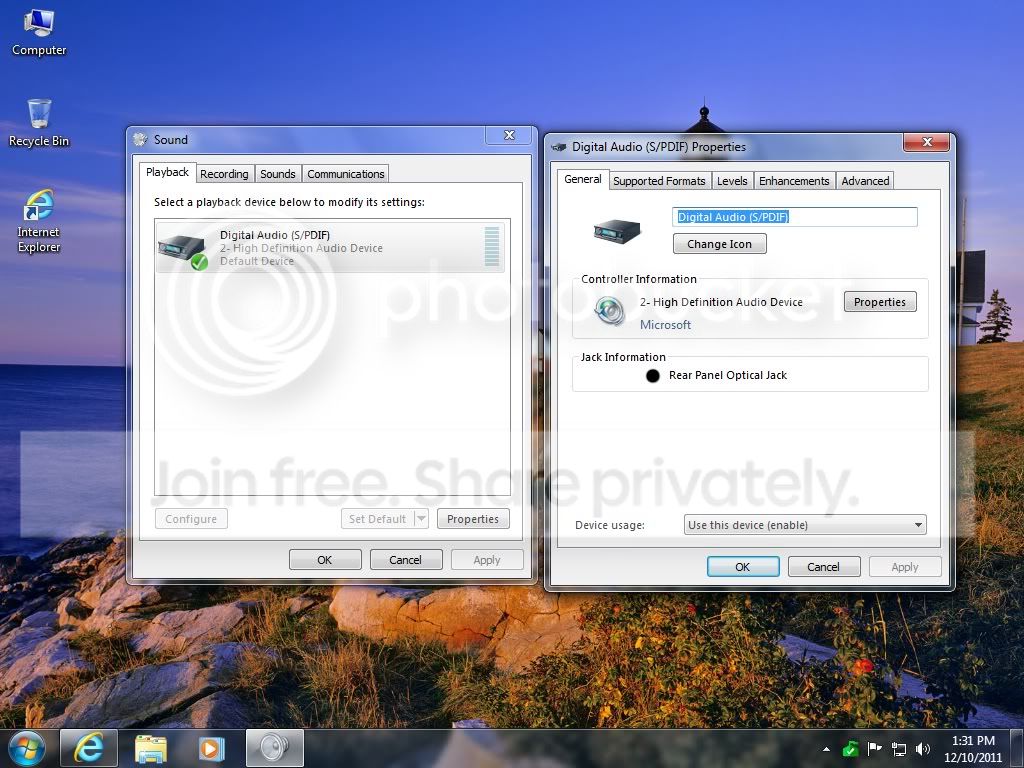The height and width of the screenshot is (768, 1024).
Task: Open the Action Center flag icon
Action: tap(874, 749)
